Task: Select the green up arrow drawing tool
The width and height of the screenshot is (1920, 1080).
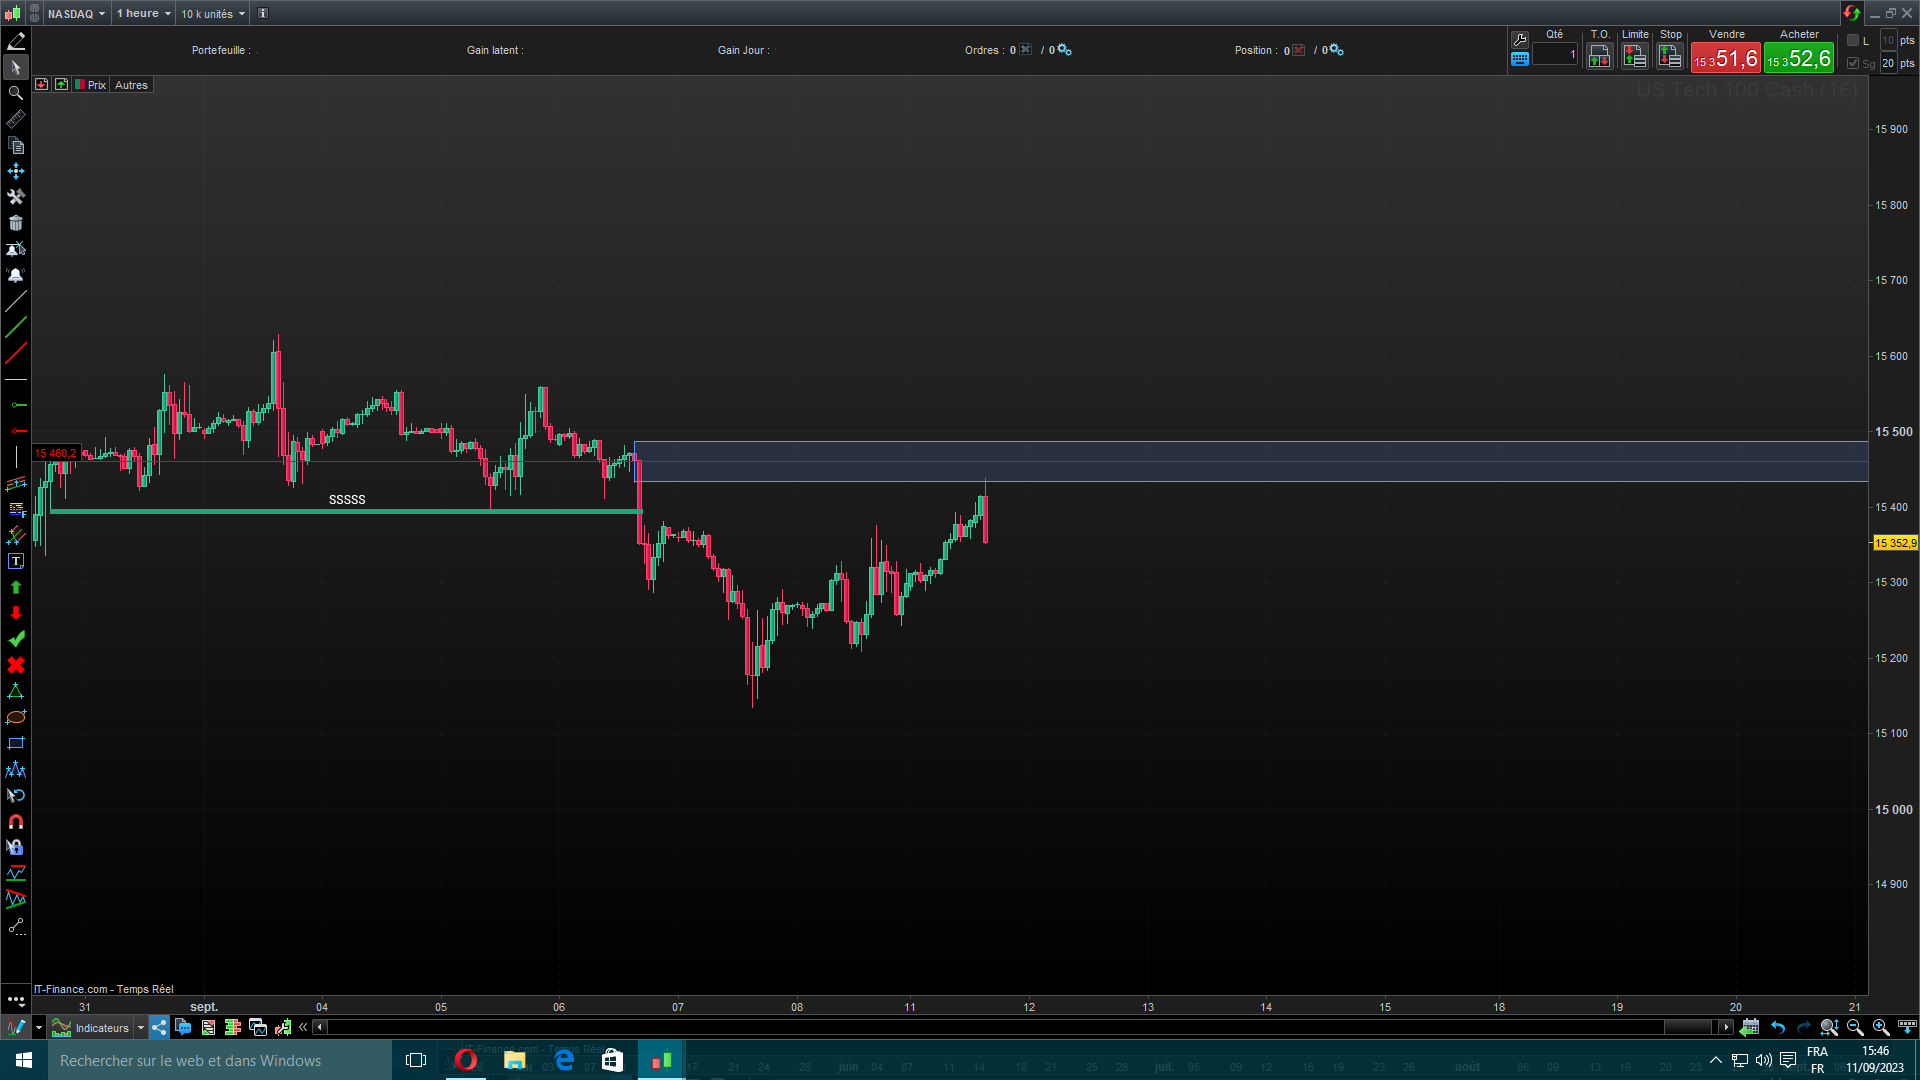Action: pos(16,588)
